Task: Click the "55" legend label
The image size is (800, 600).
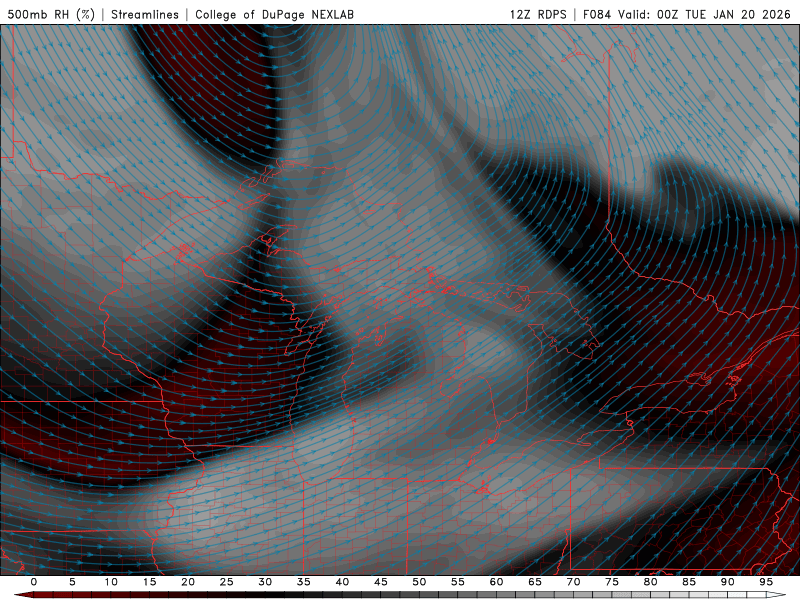Action: tap(458, 582)
